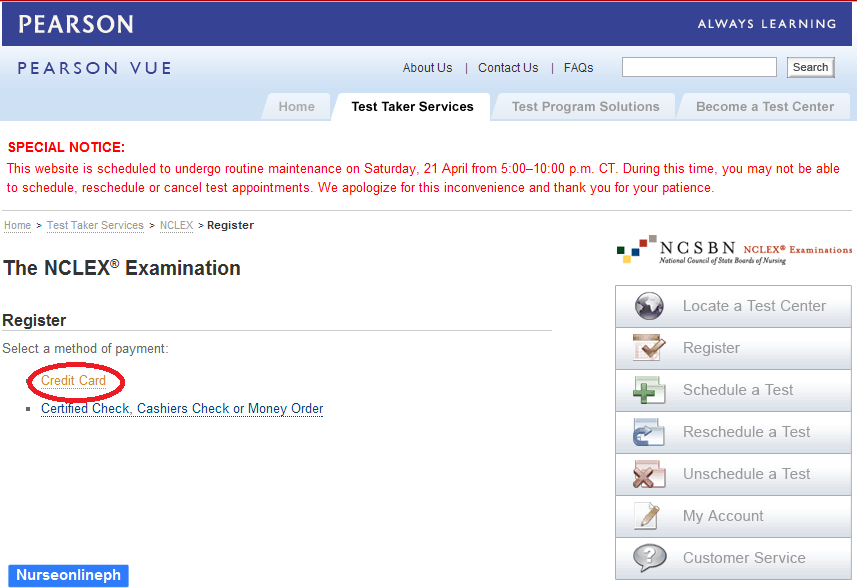This screenshot has height=588, width=857.
Task: Click the Pearson logo in header
Action: [x=76, y=24]
